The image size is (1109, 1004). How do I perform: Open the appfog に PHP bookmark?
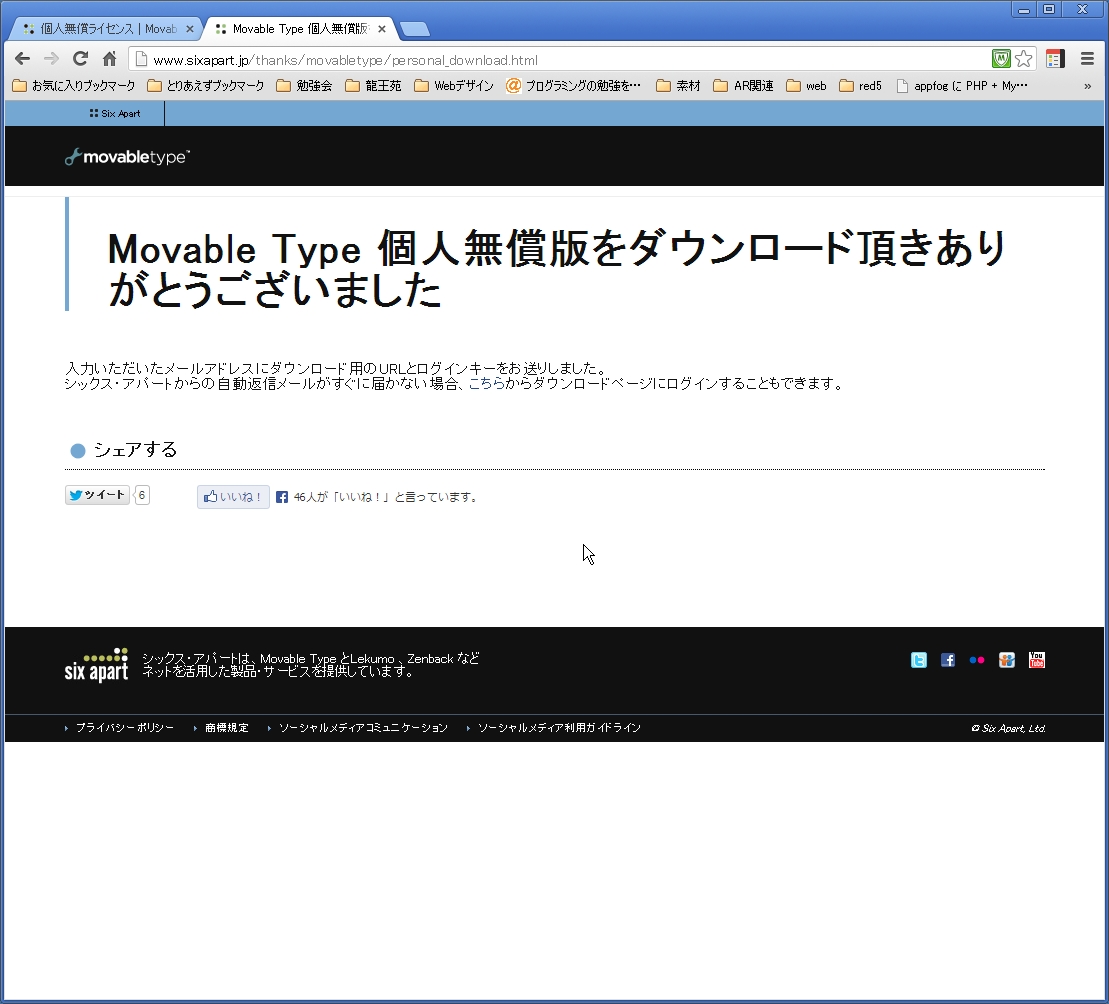click(x=962, y=86)
